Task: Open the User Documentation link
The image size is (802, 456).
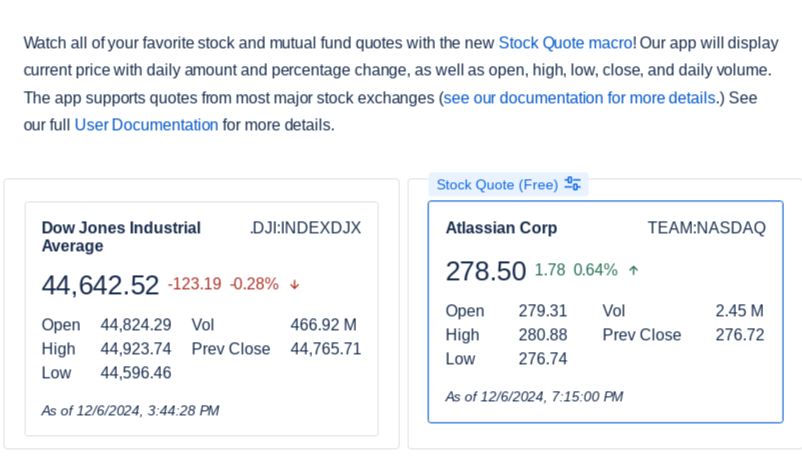Action: click(x=146, y=125)
